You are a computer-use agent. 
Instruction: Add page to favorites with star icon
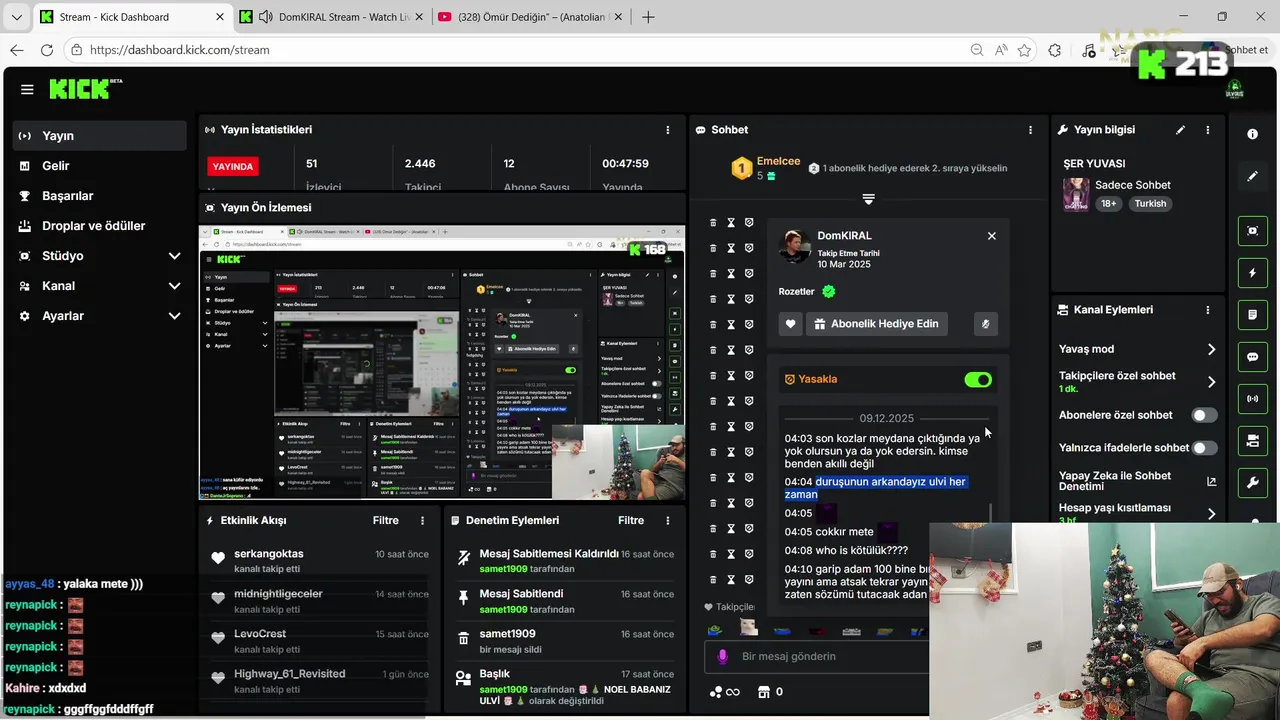tap(1024, 50)
